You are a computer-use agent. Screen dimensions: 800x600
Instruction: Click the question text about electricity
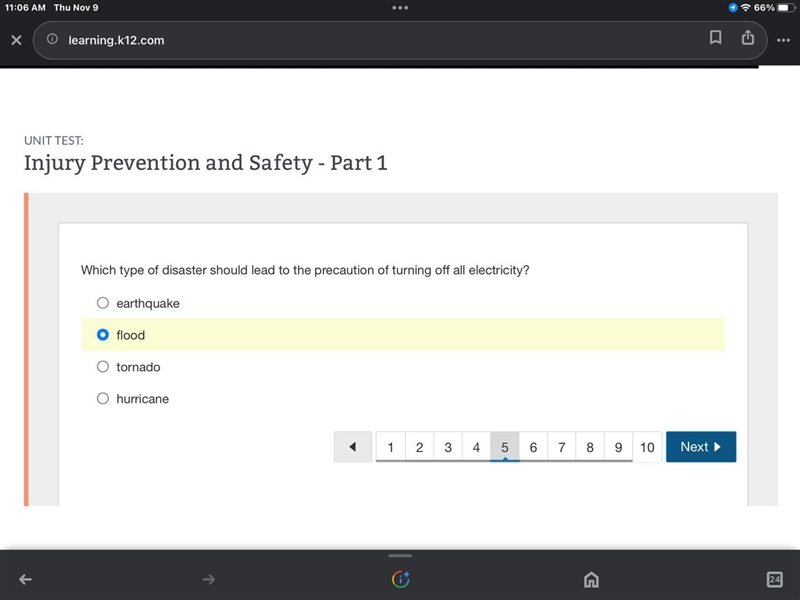pyautogui.click(x=305, y=270)
